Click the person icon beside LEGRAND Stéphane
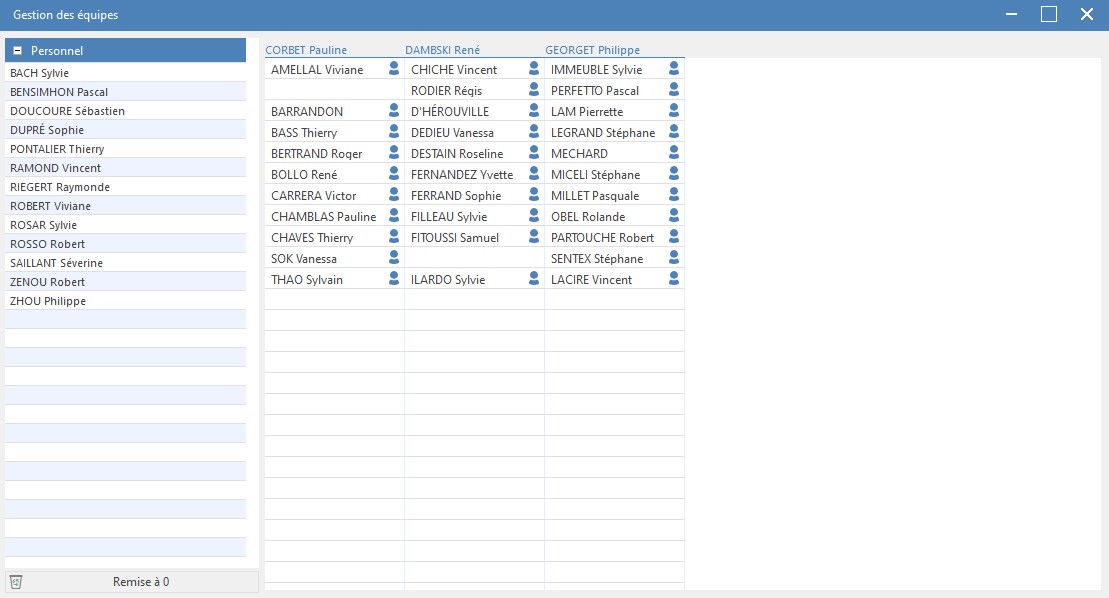 pyautogui.click(x=674, y=131)
